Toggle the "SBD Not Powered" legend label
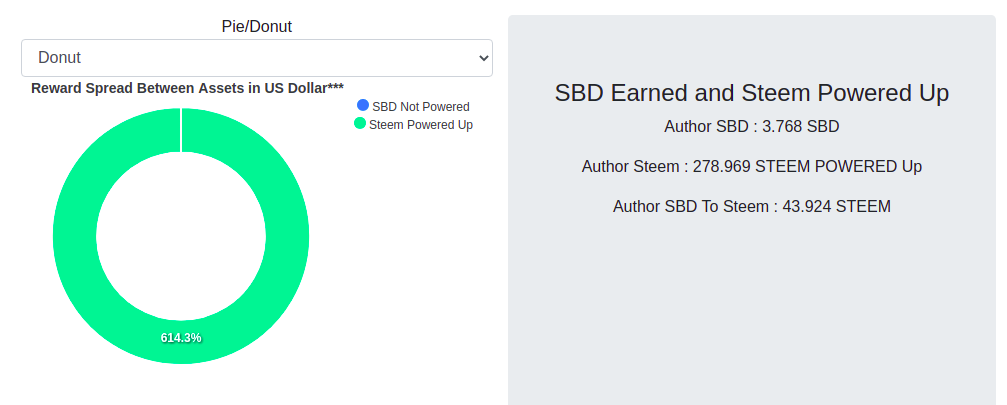Viewport: 1007px width, 405px height. 420,107
